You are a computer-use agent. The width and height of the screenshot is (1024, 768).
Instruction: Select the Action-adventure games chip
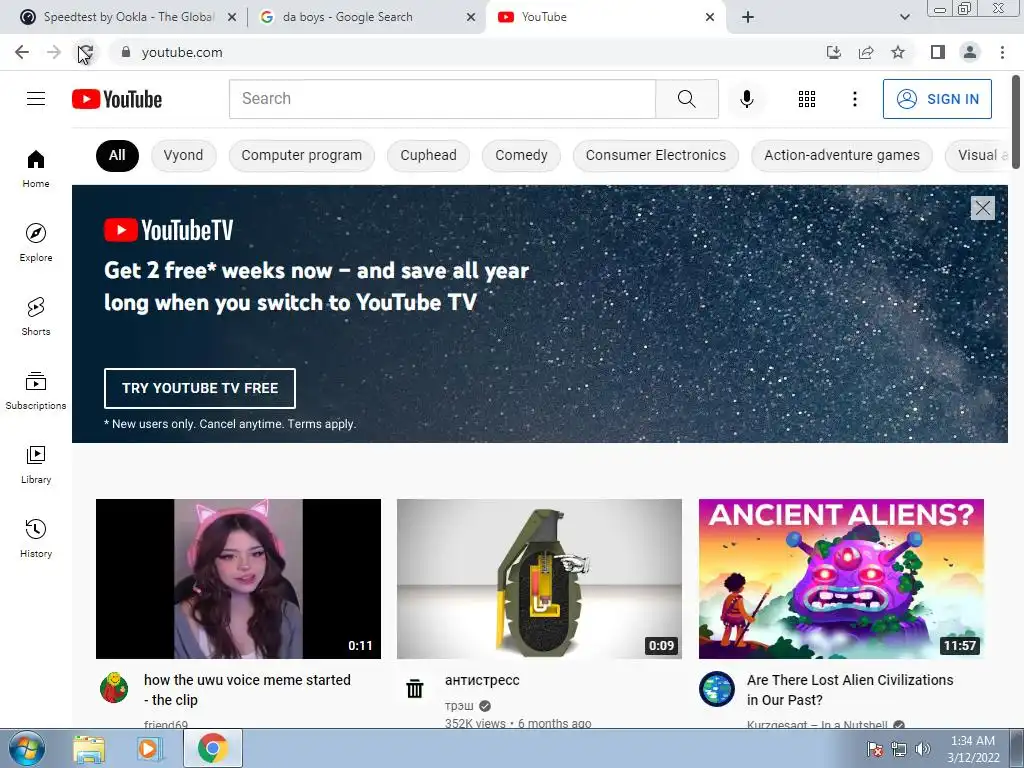point(842,155)
